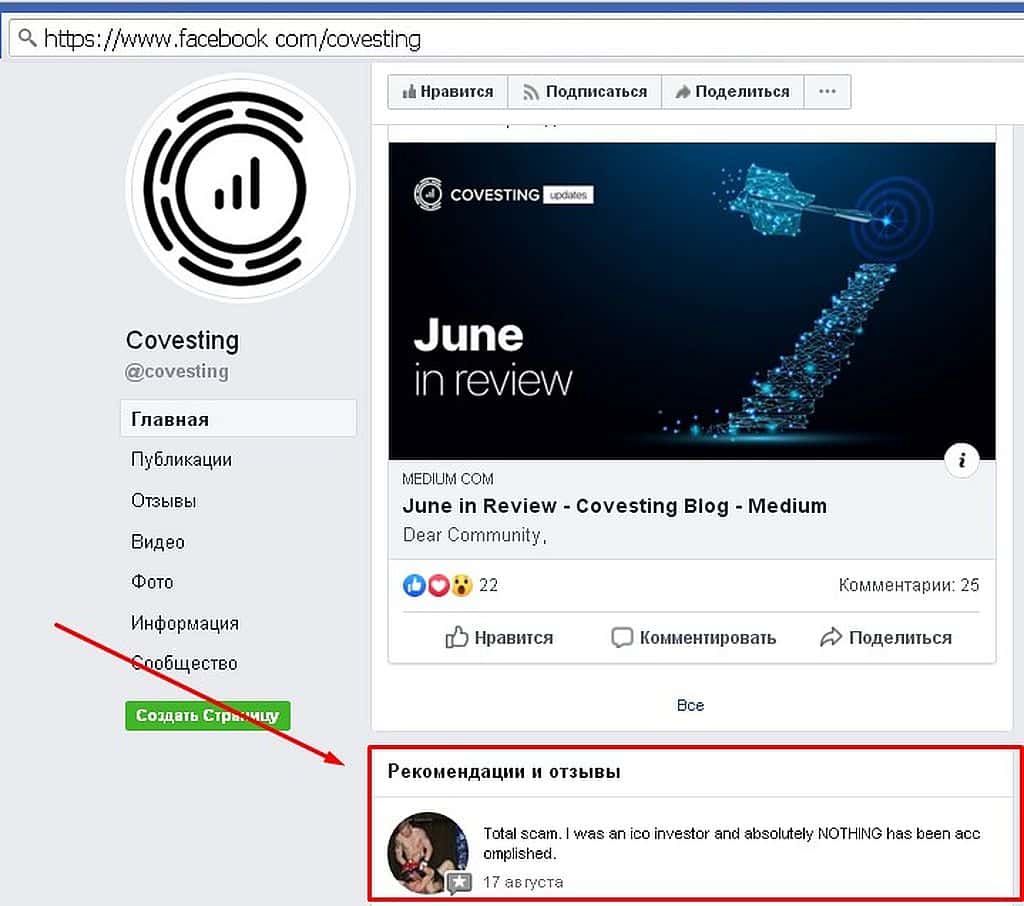Image resolution: width=1024 pixels, height=906 pixels.
Task: Open the Видео sidebar section
Action: (x=157, y=542)
